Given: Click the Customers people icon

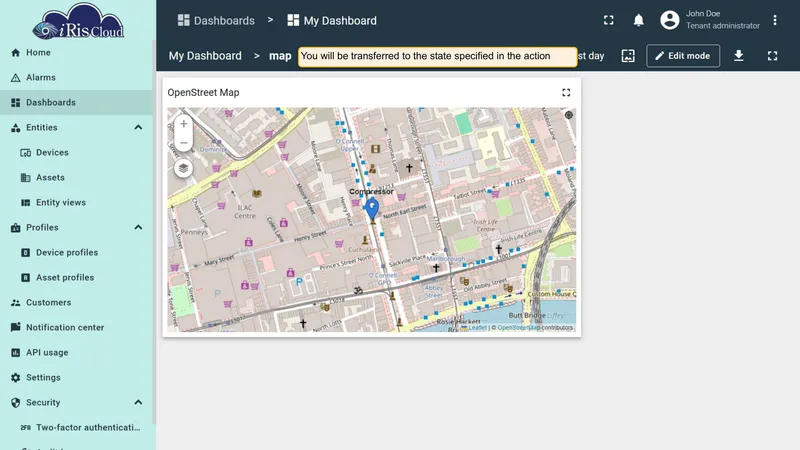Looking at the screenshot, I should coord(16,303).
